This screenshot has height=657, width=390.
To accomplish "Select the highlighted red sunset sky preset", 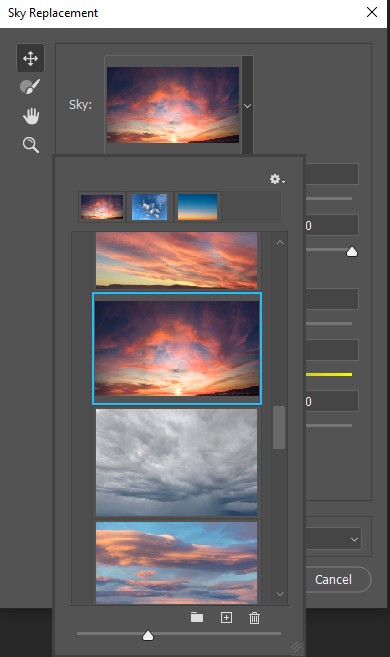I will [177, 349].
